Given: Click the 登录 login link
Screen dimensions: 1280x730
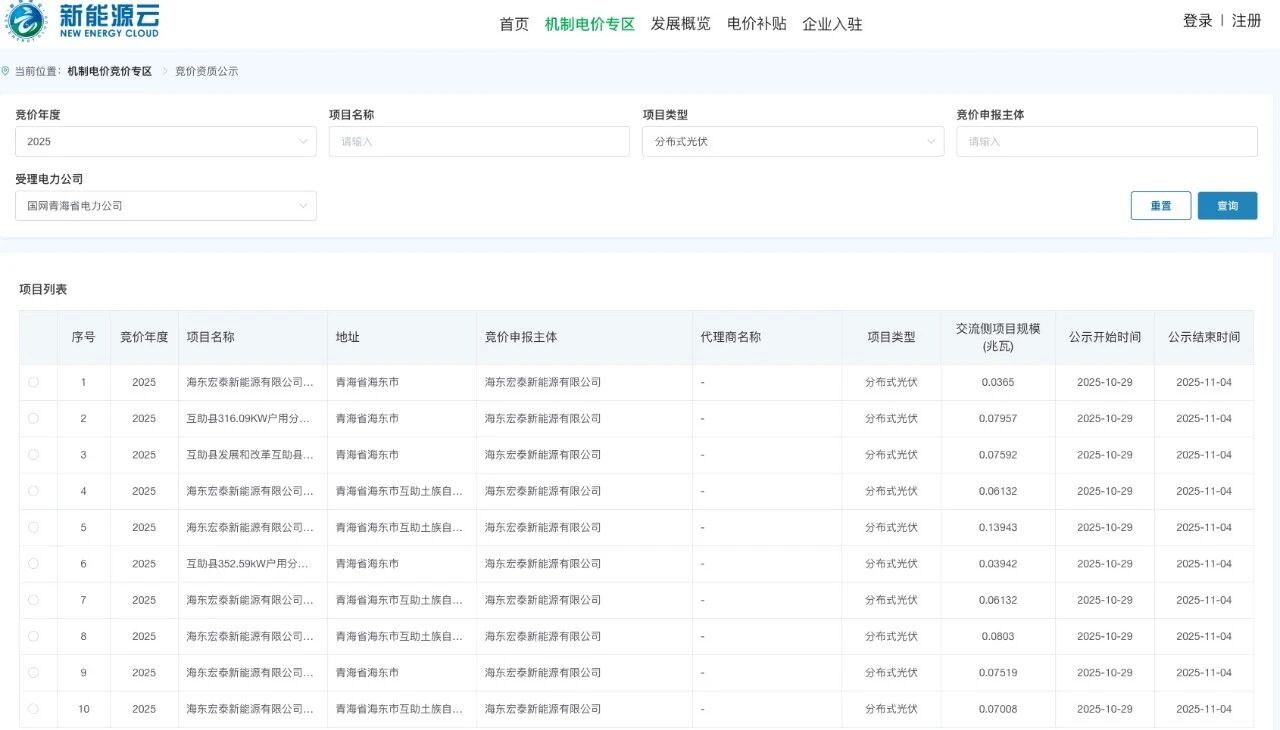Looking at the screenshot, I should pyautogui.click(x=1198, y=20).
